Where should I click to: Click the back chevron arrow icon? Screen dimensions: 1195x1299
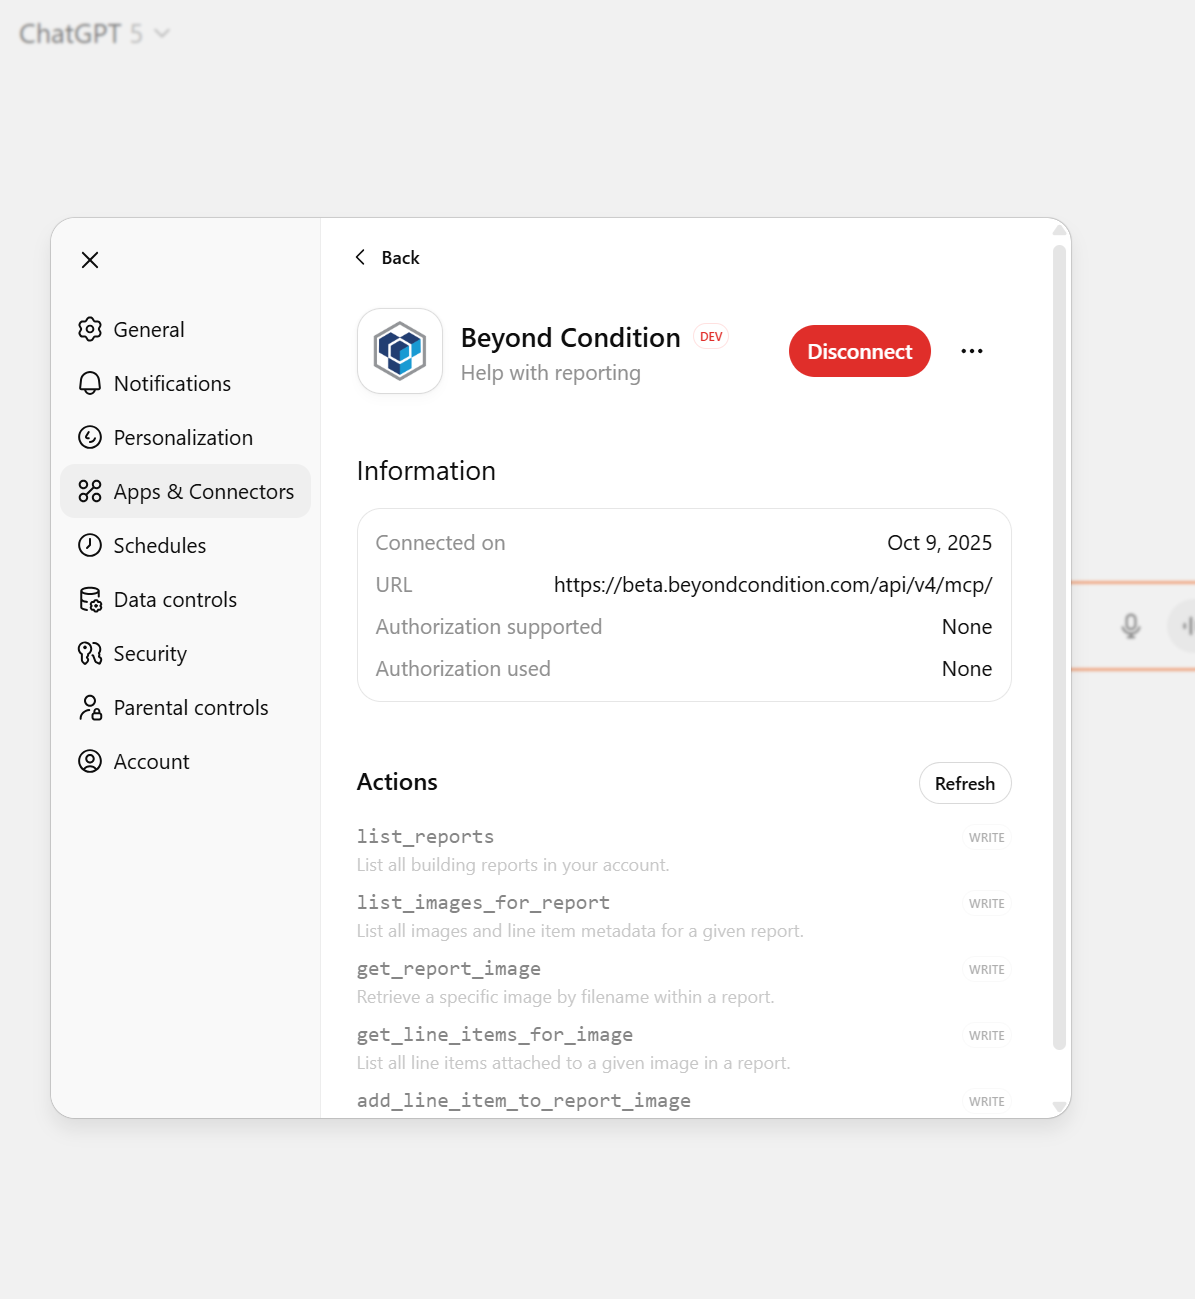click(x=360, y=257)
